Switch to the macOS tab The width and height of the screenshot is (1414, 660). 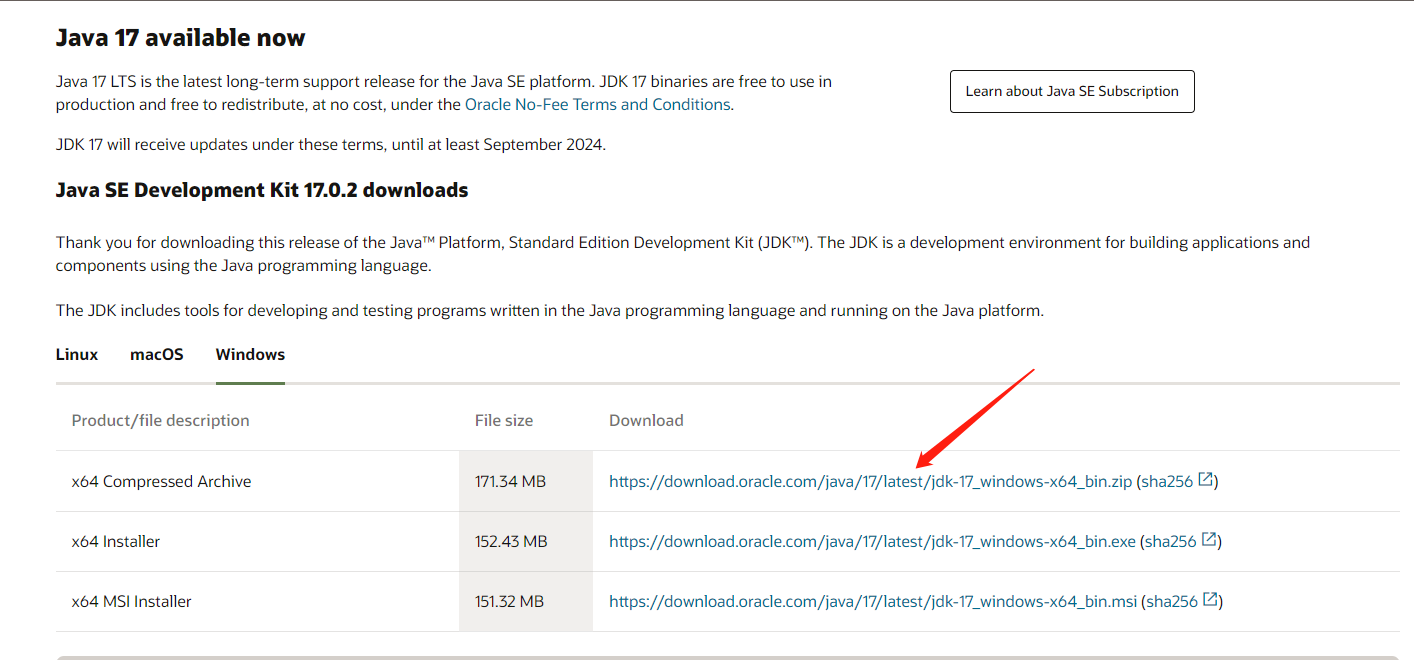[x=157, y=355]
